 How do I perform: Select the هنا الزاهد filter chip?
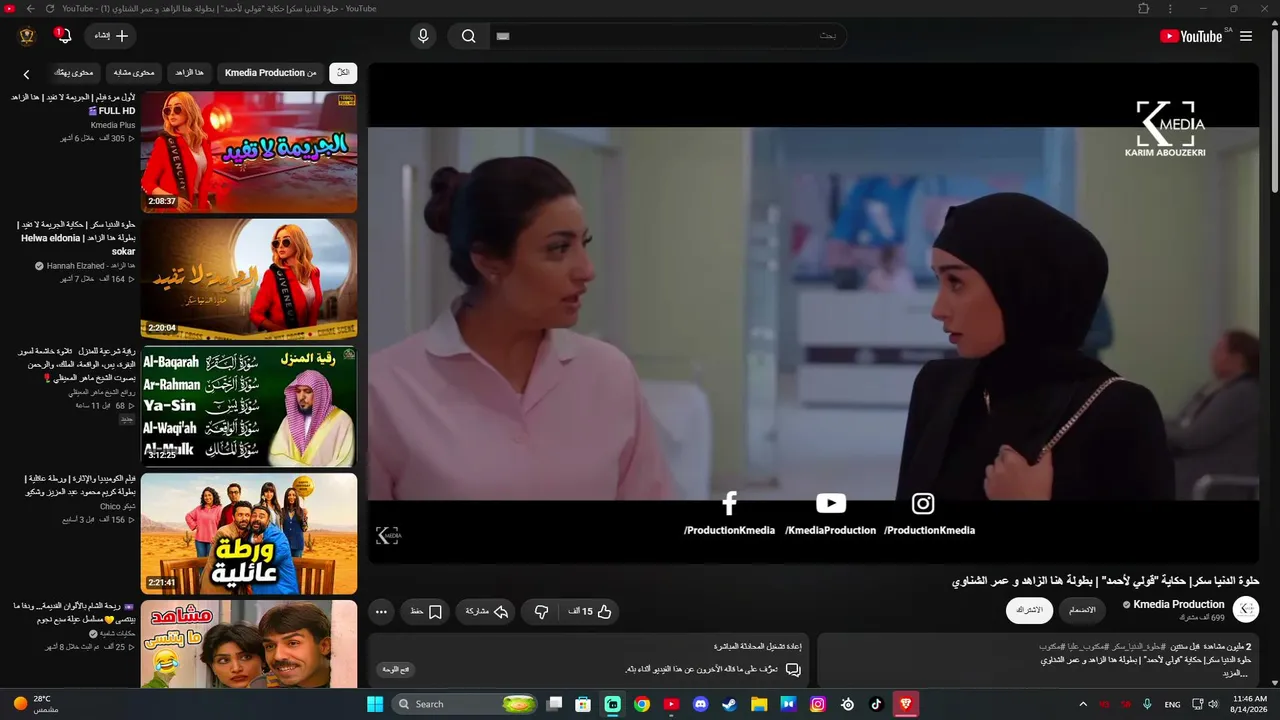(190, 73)
